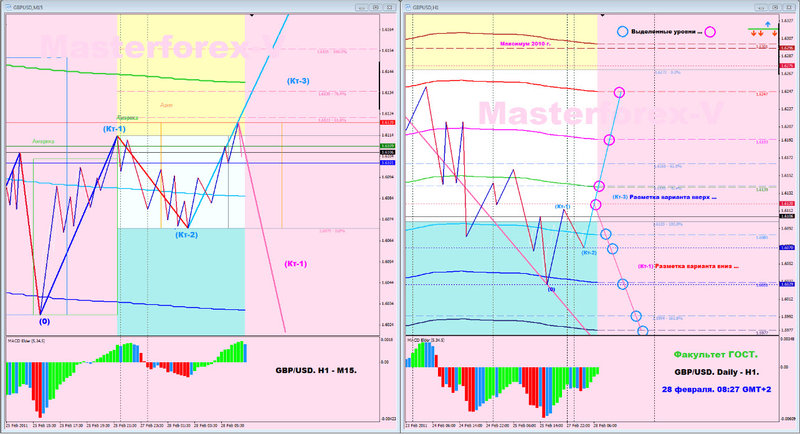Click 'GBP/USD. H1 - M15.' text

[316, 370]
